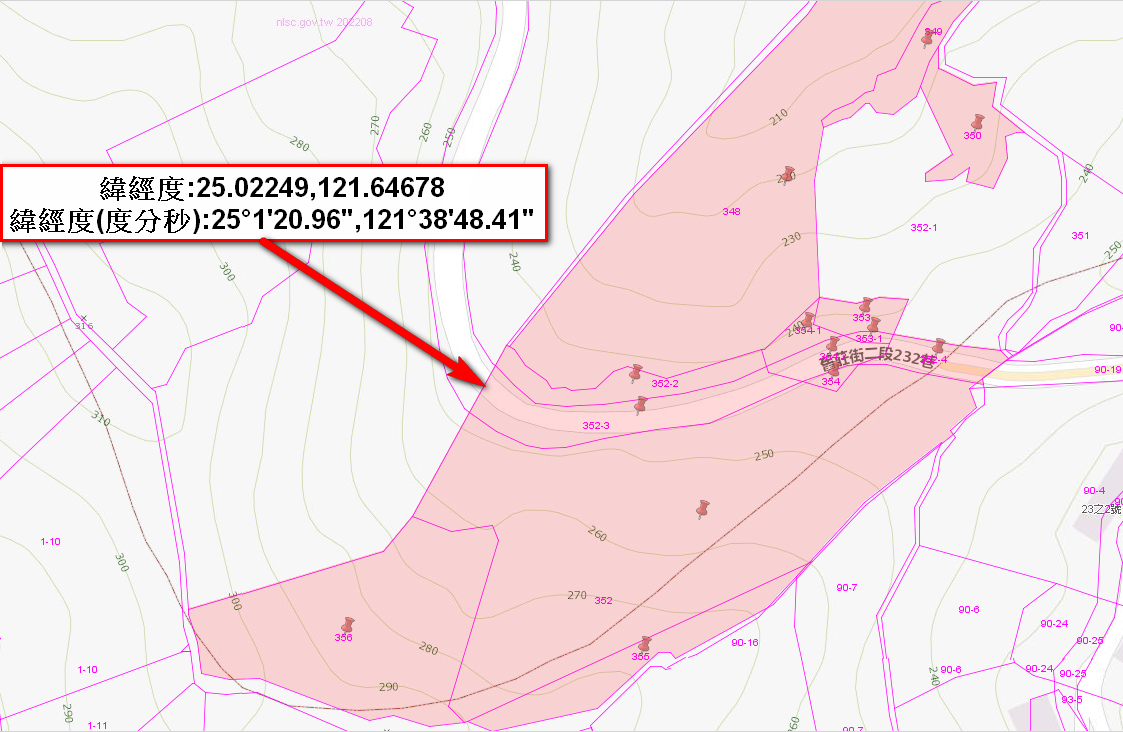Screen dimensions: 1123x732
Task: Click the parcel label 90-16
Action: tap(745, 642)
